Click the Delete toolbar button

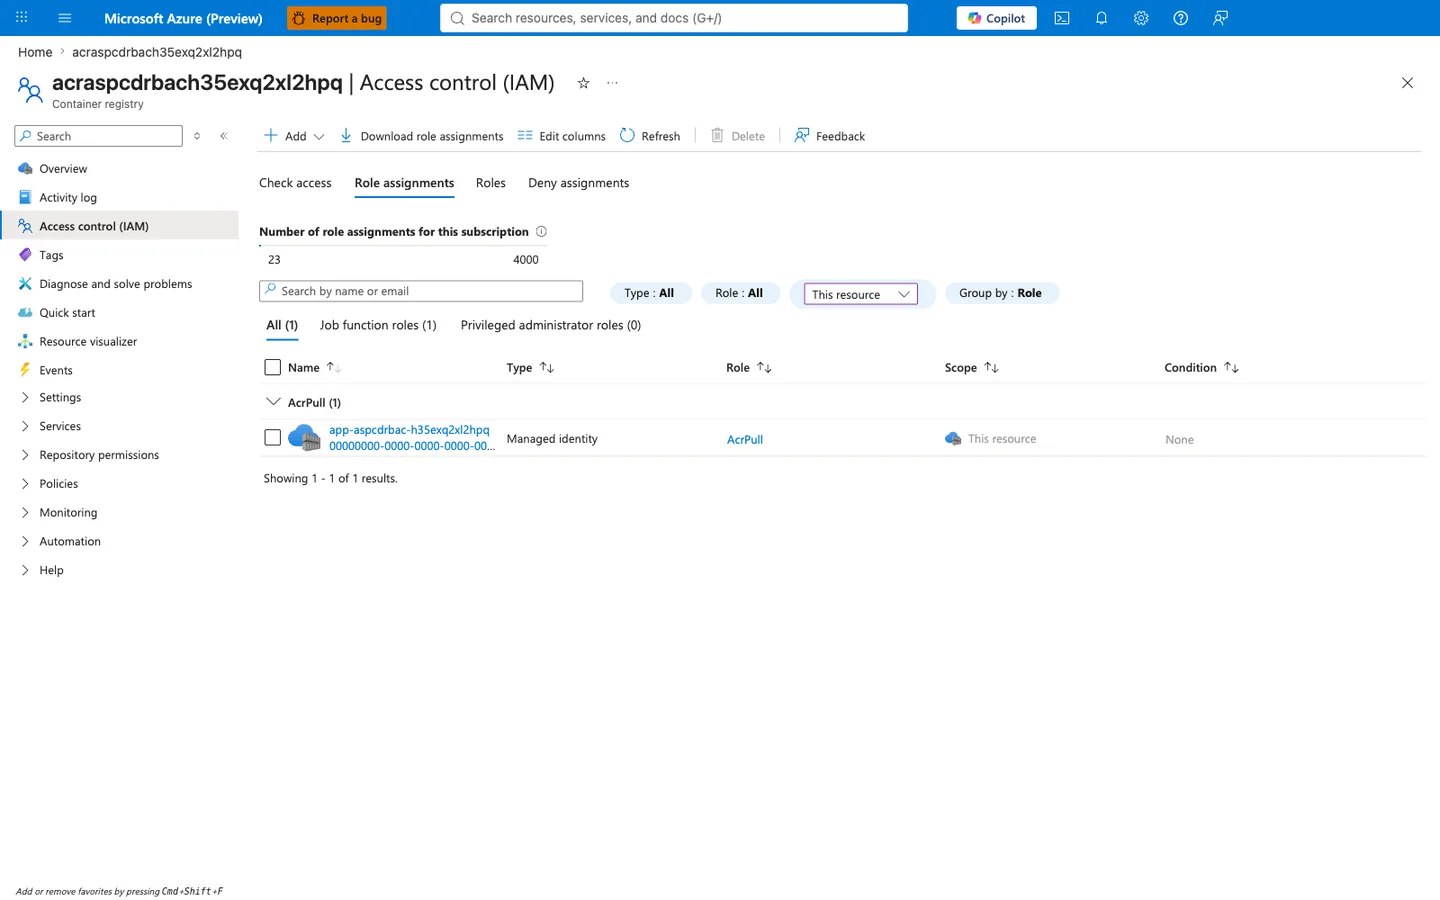pyautogui.click(x=738, y=136)
